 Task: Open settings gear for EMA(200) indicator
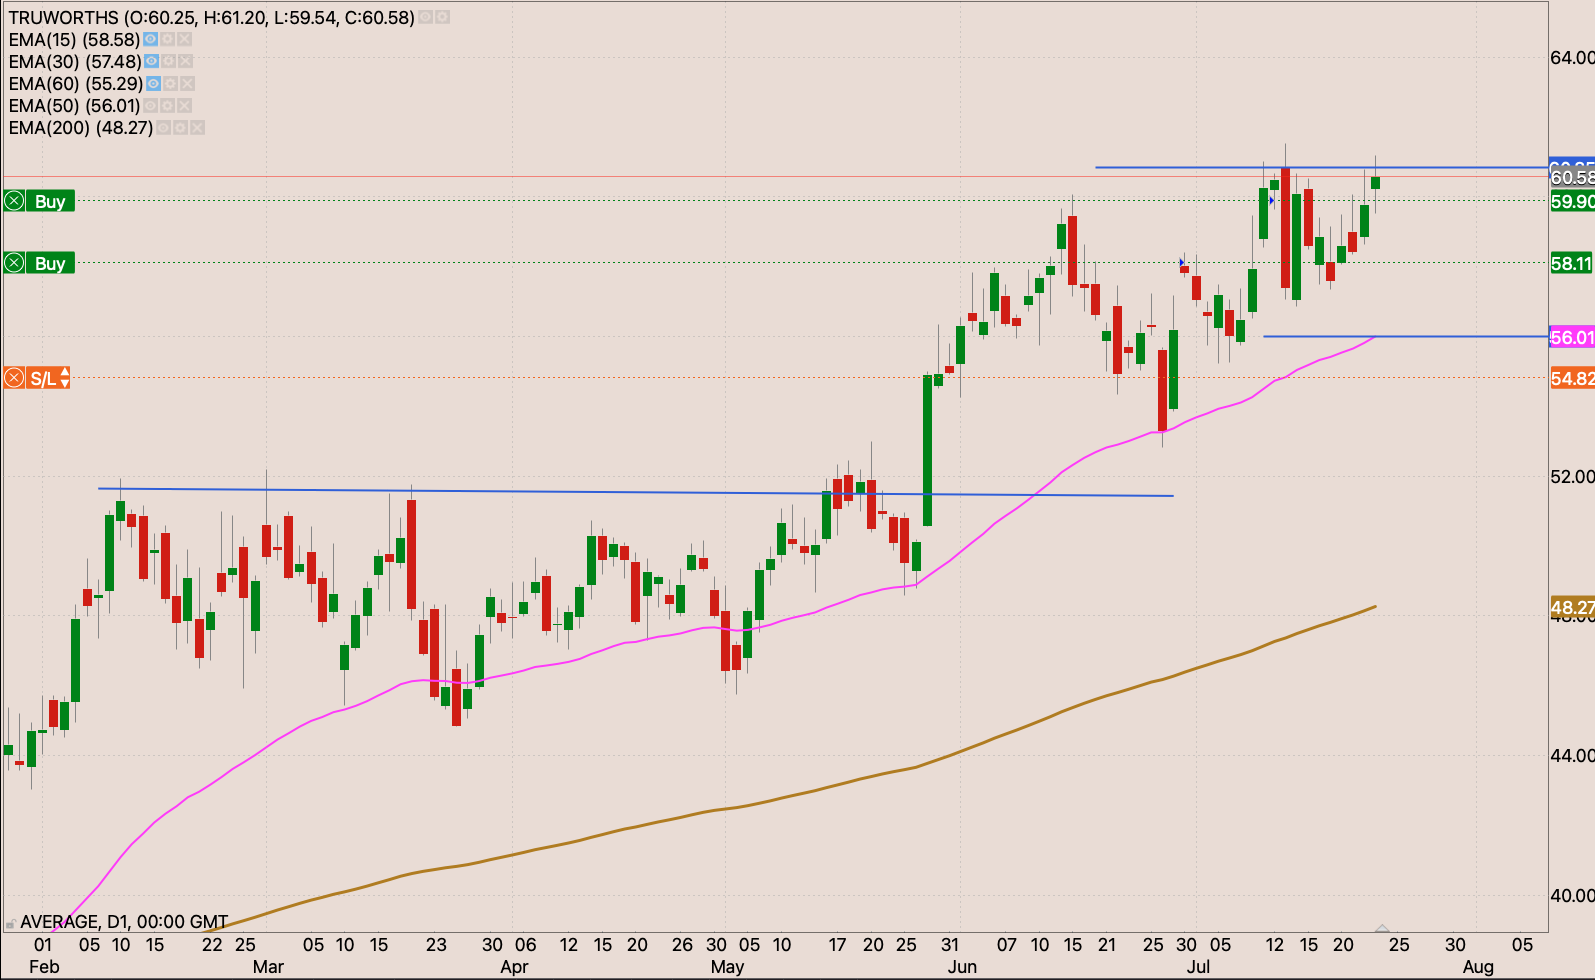pos(181,128)
